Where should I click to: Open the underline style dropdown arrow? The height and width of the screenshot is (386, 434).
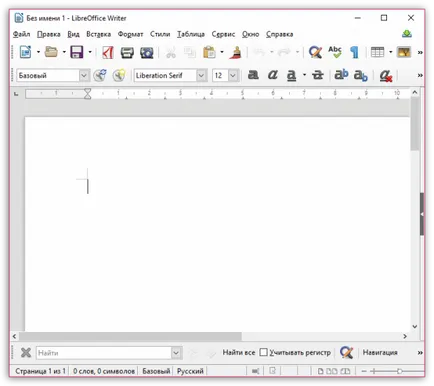point(304,75)
